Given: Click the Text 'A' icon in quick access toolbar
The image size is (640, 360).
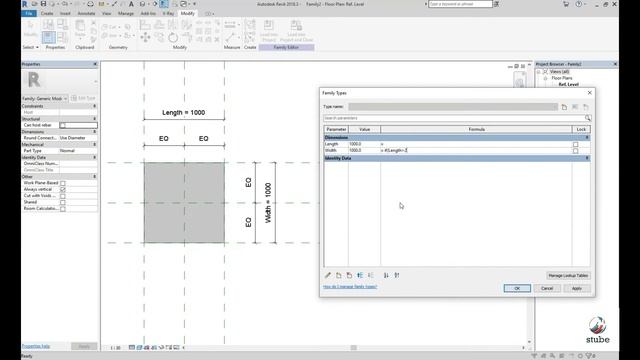Looking at the screenshot, I should (131, 4).
